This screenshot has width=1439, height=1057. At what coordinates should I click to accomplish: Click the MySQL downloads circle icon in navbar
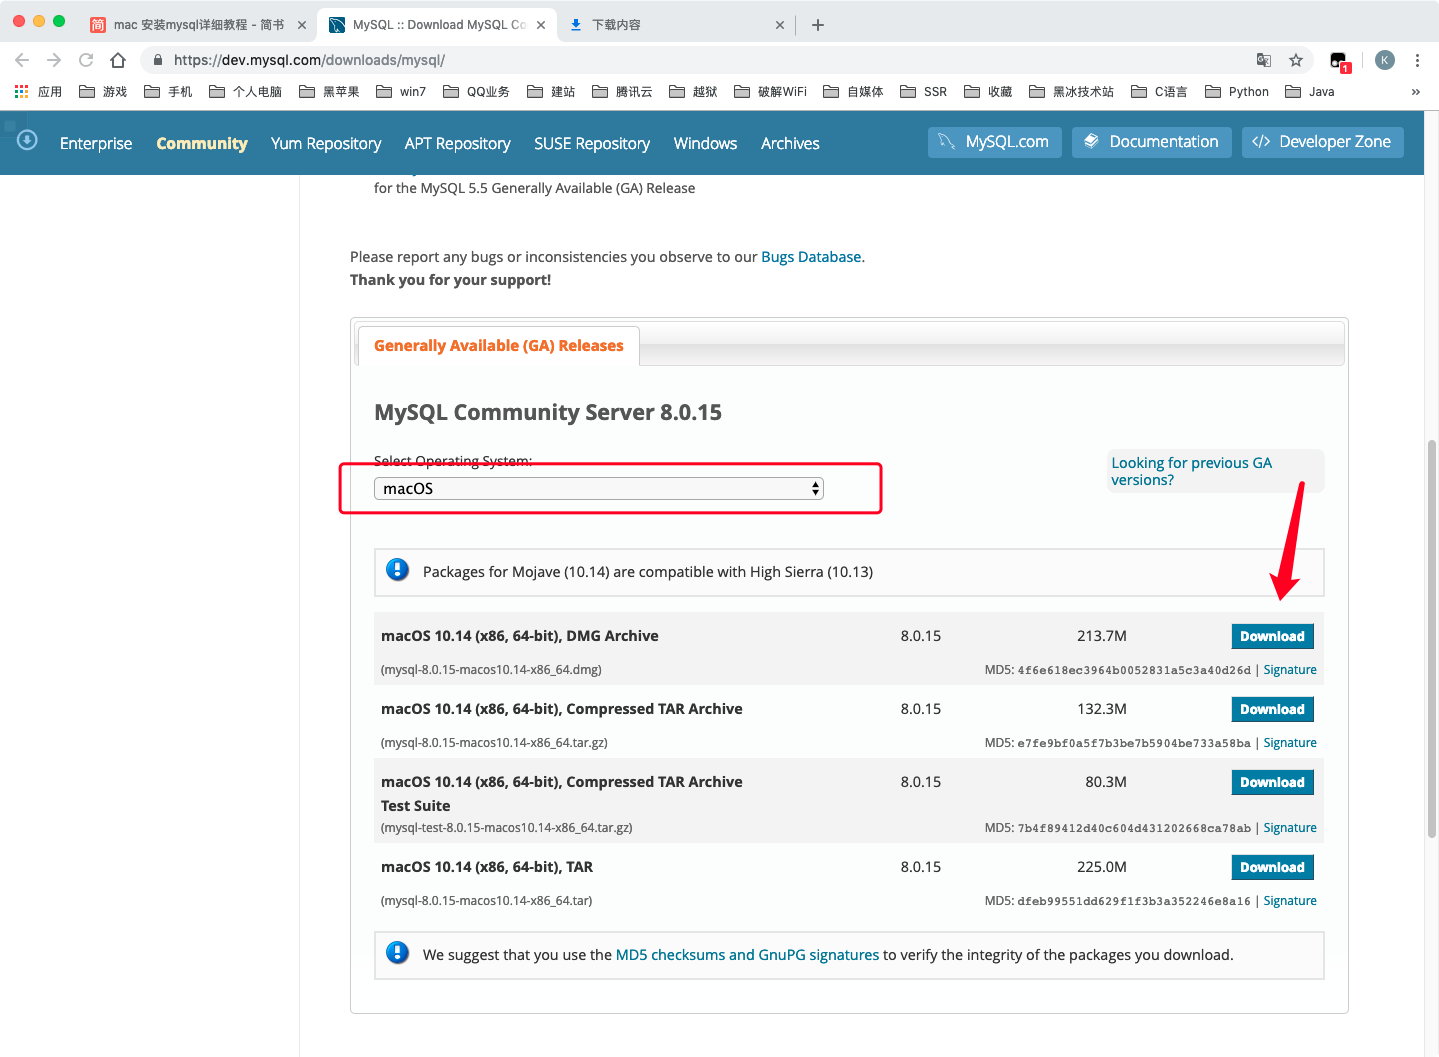[x=27, y=140]
